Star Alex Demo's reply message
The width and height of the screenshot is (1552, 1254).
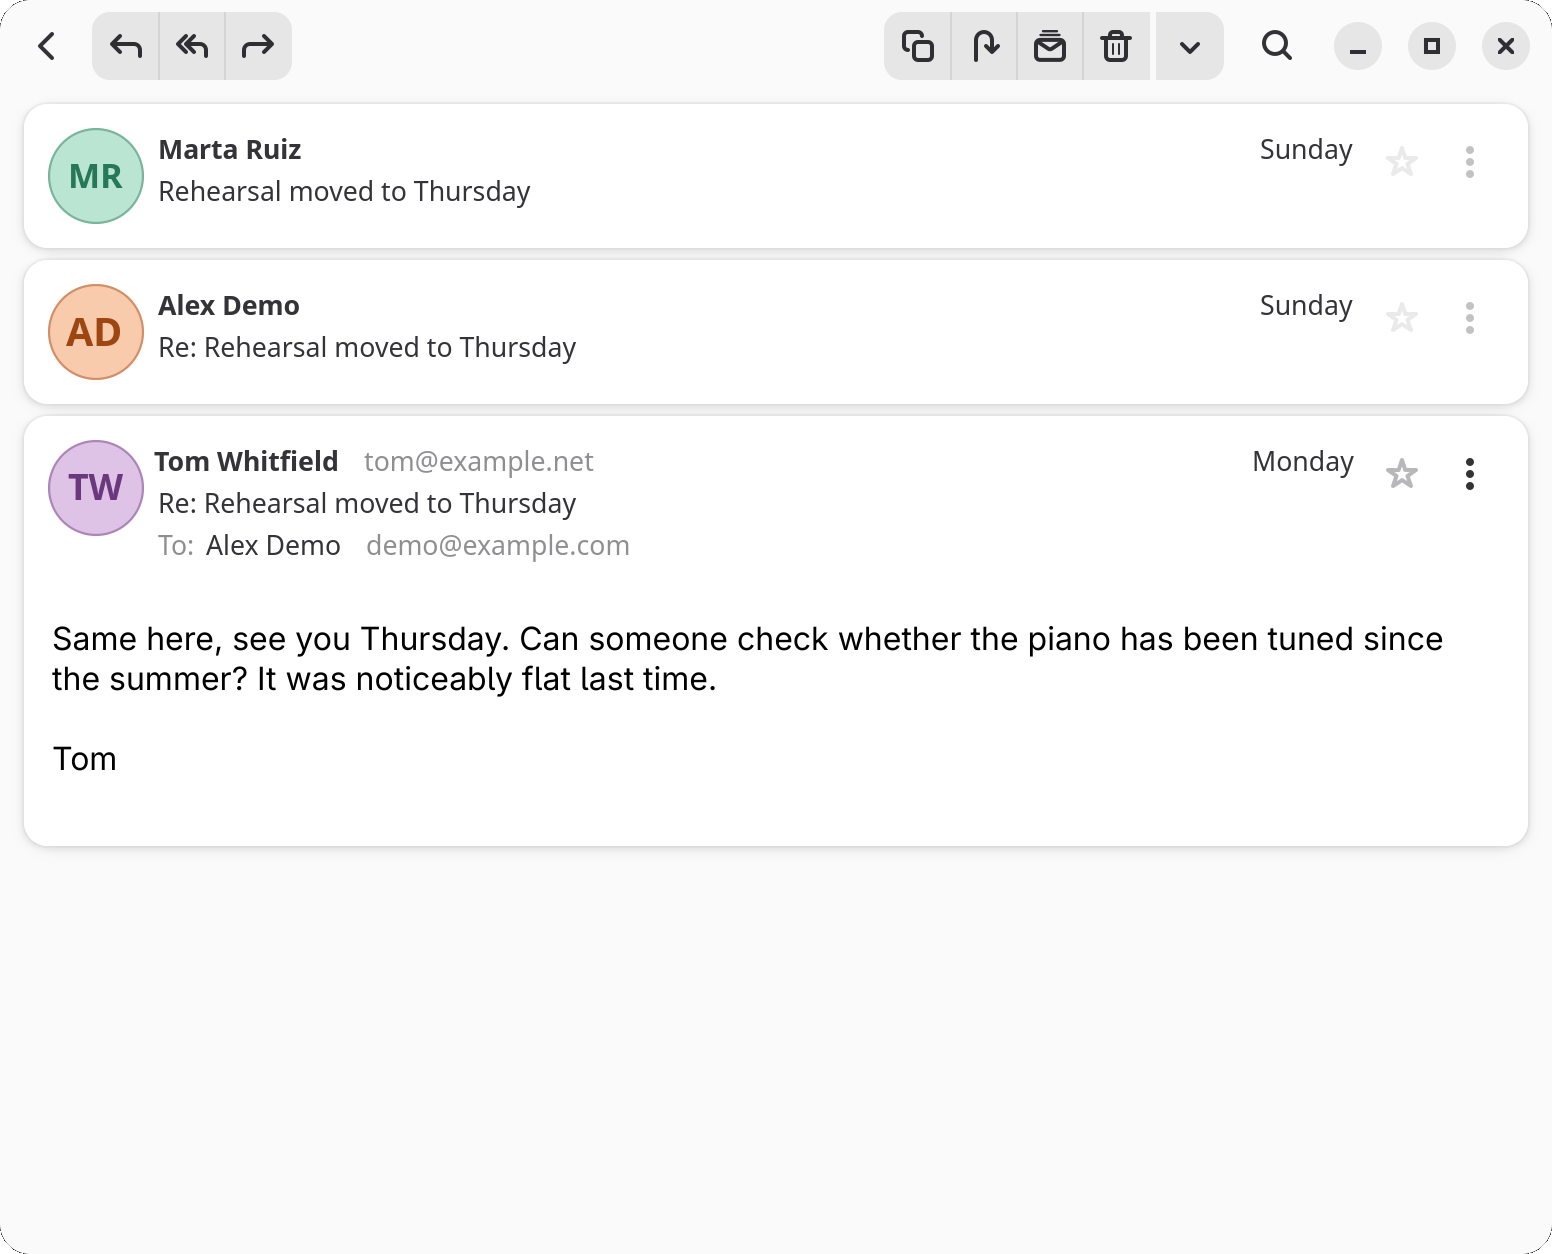click(1402, 318)
